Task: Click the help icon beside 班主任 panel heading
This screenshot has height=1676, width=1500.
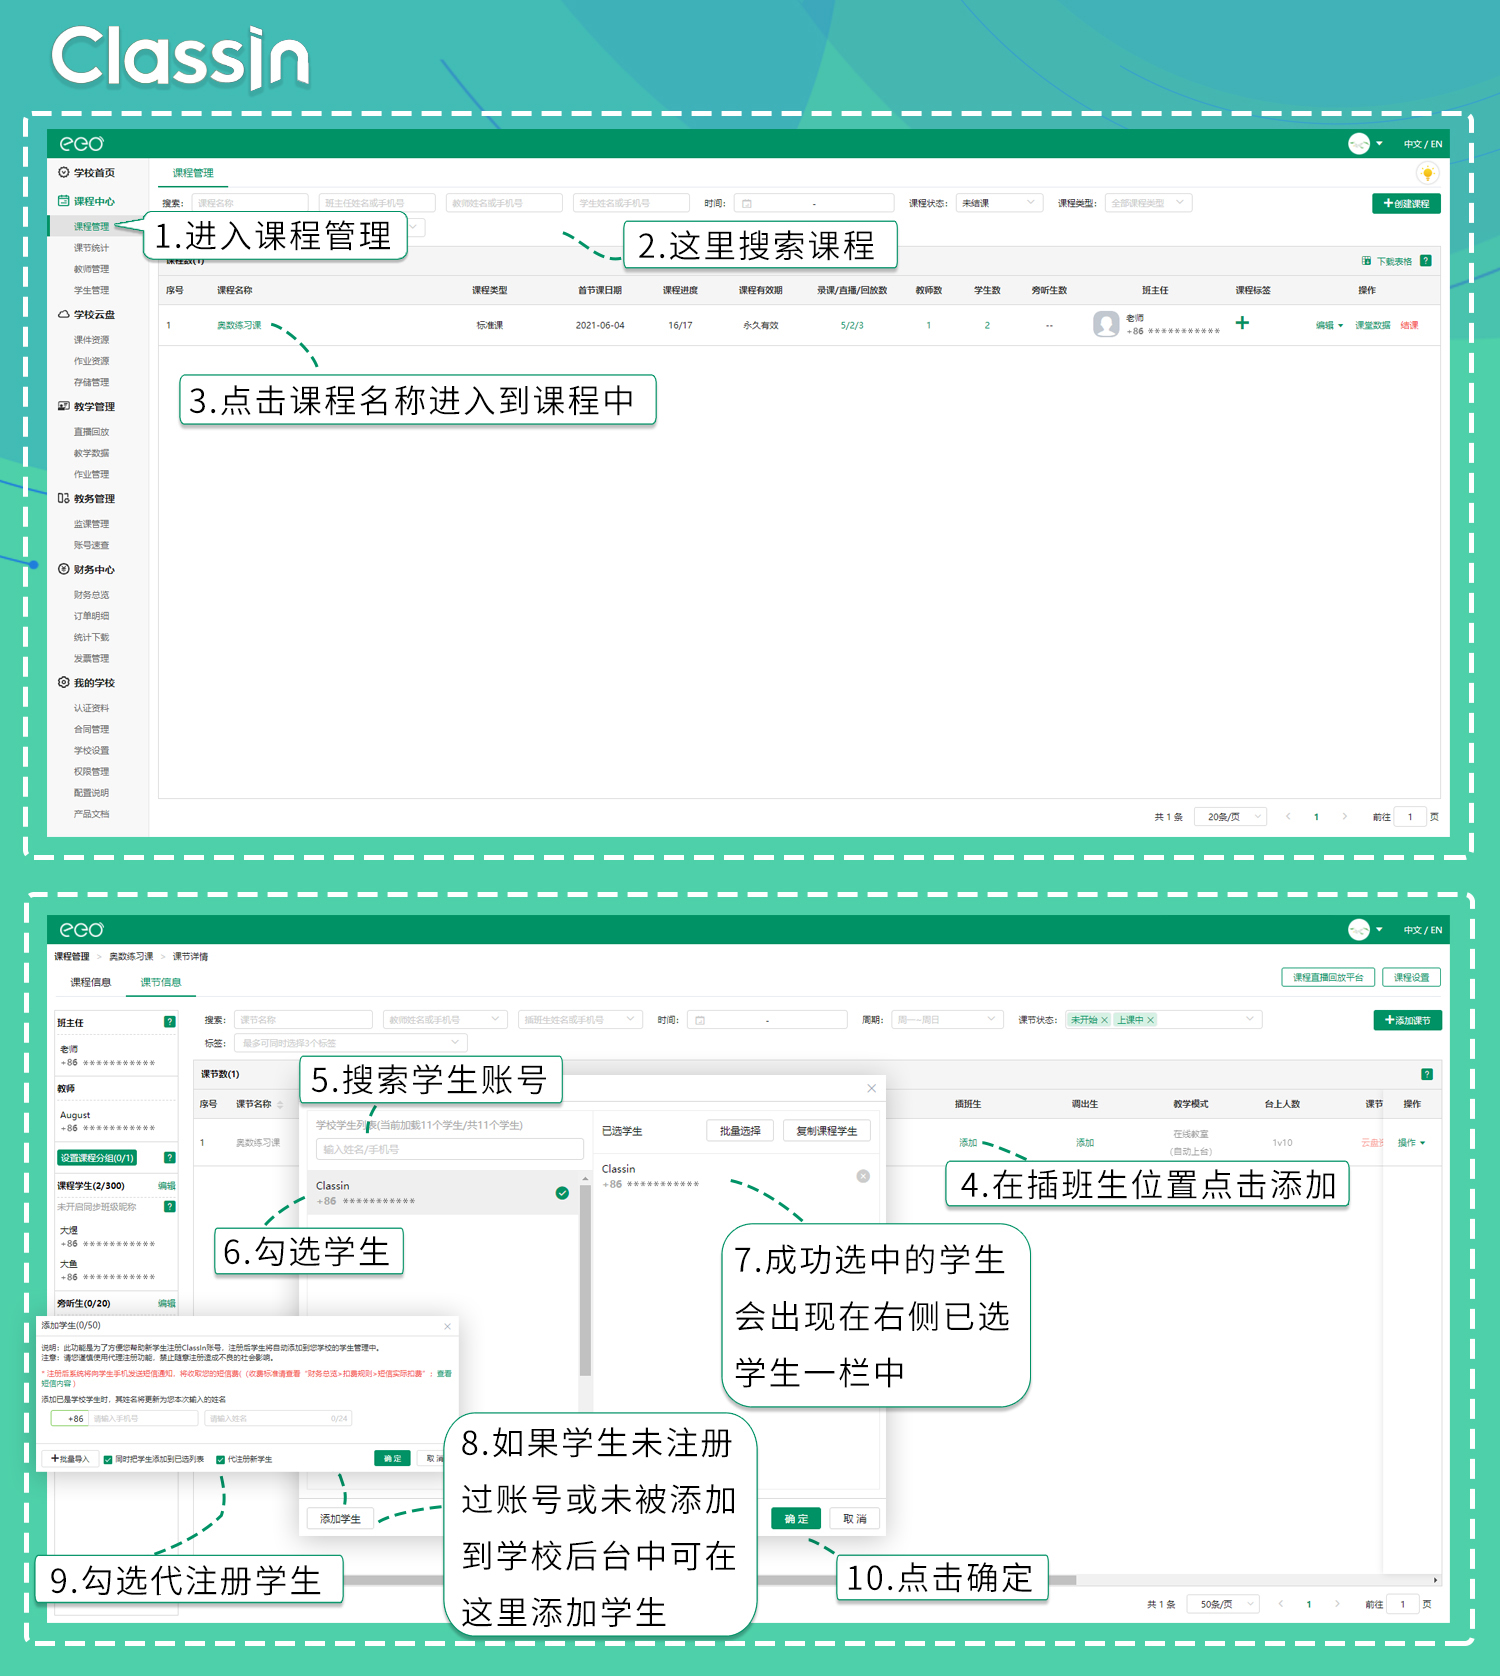Action: tap(170, 1022)
